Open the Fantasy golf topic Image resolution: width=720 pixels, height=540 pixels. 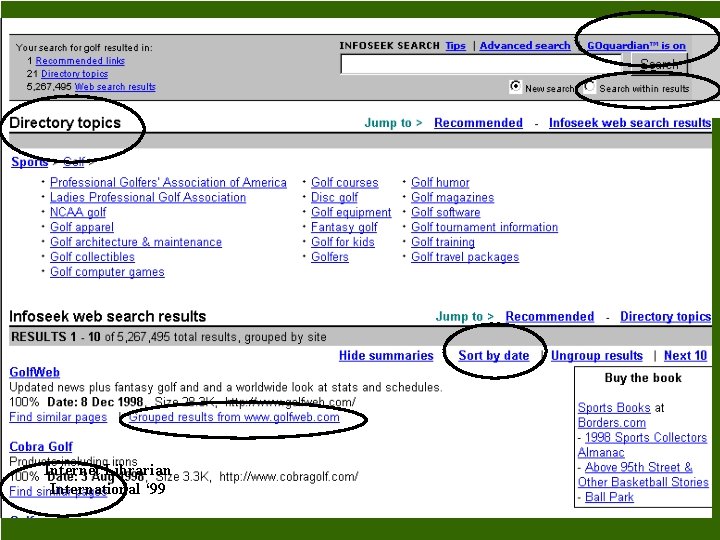344,227
